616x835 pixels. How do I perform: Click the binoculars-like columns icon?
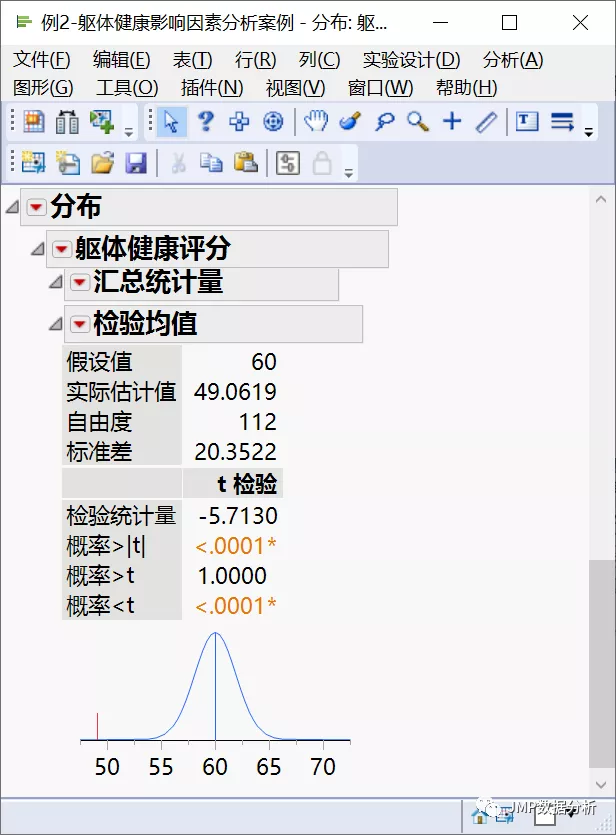pos(68,121)
